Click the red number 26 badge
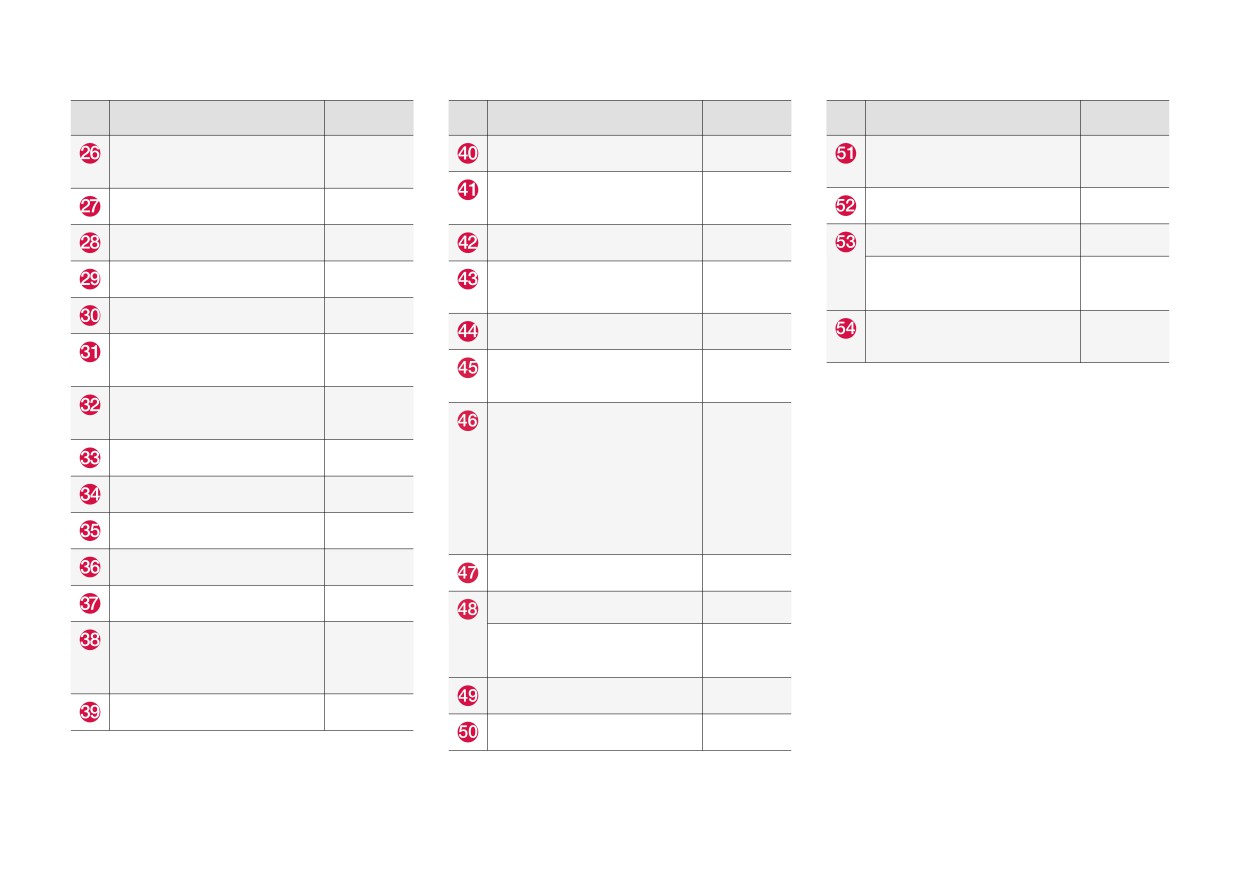 pos(90,154)
